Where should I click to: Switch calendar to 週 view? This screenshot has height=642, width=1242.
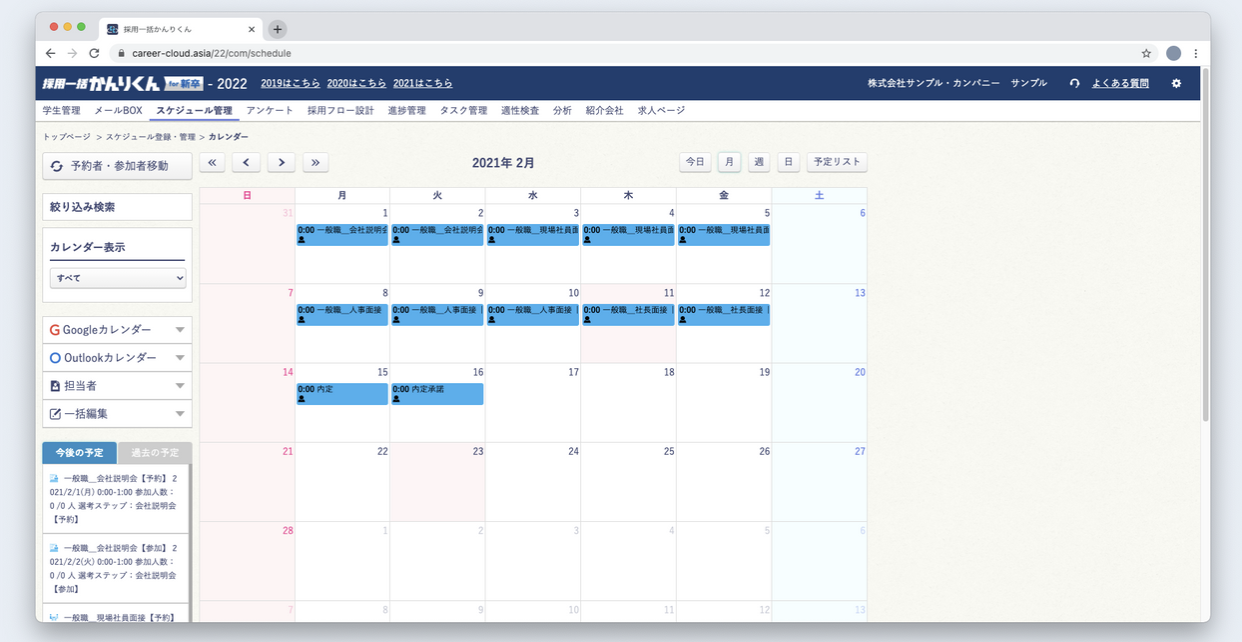759,162
